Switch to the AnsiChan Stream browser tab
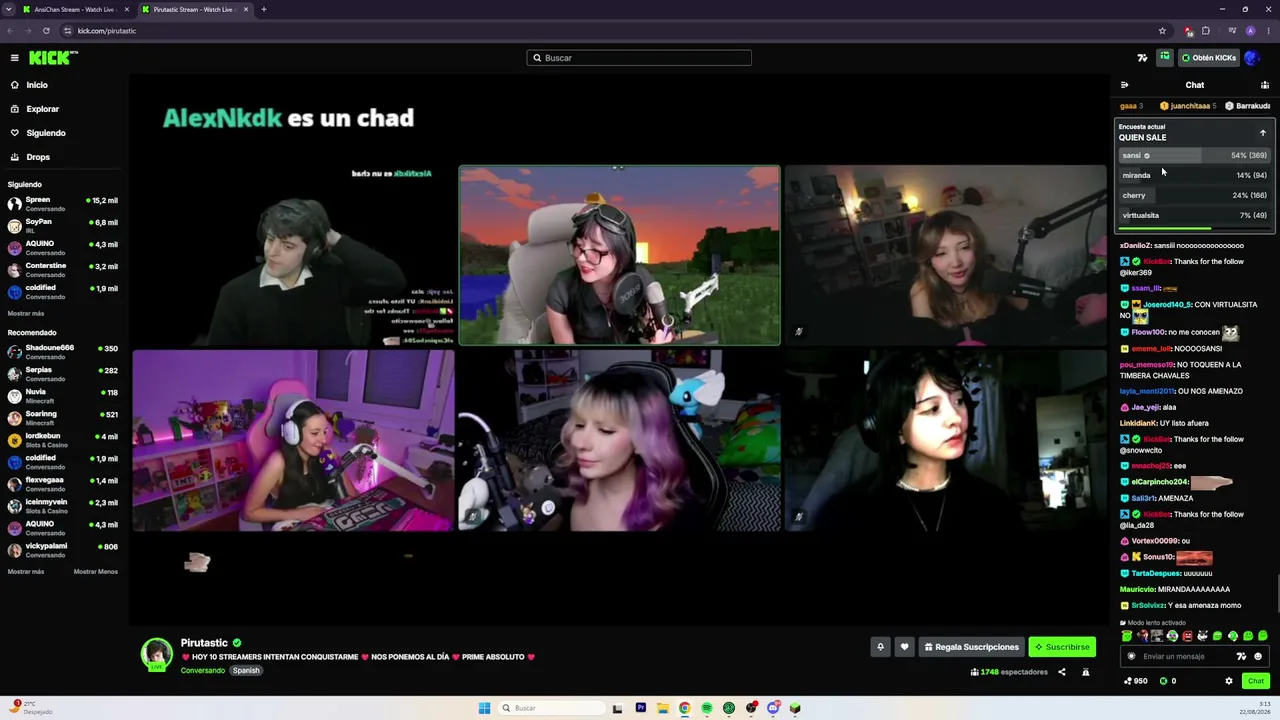Screen dimensions: 1280x720 click(74, 9)
